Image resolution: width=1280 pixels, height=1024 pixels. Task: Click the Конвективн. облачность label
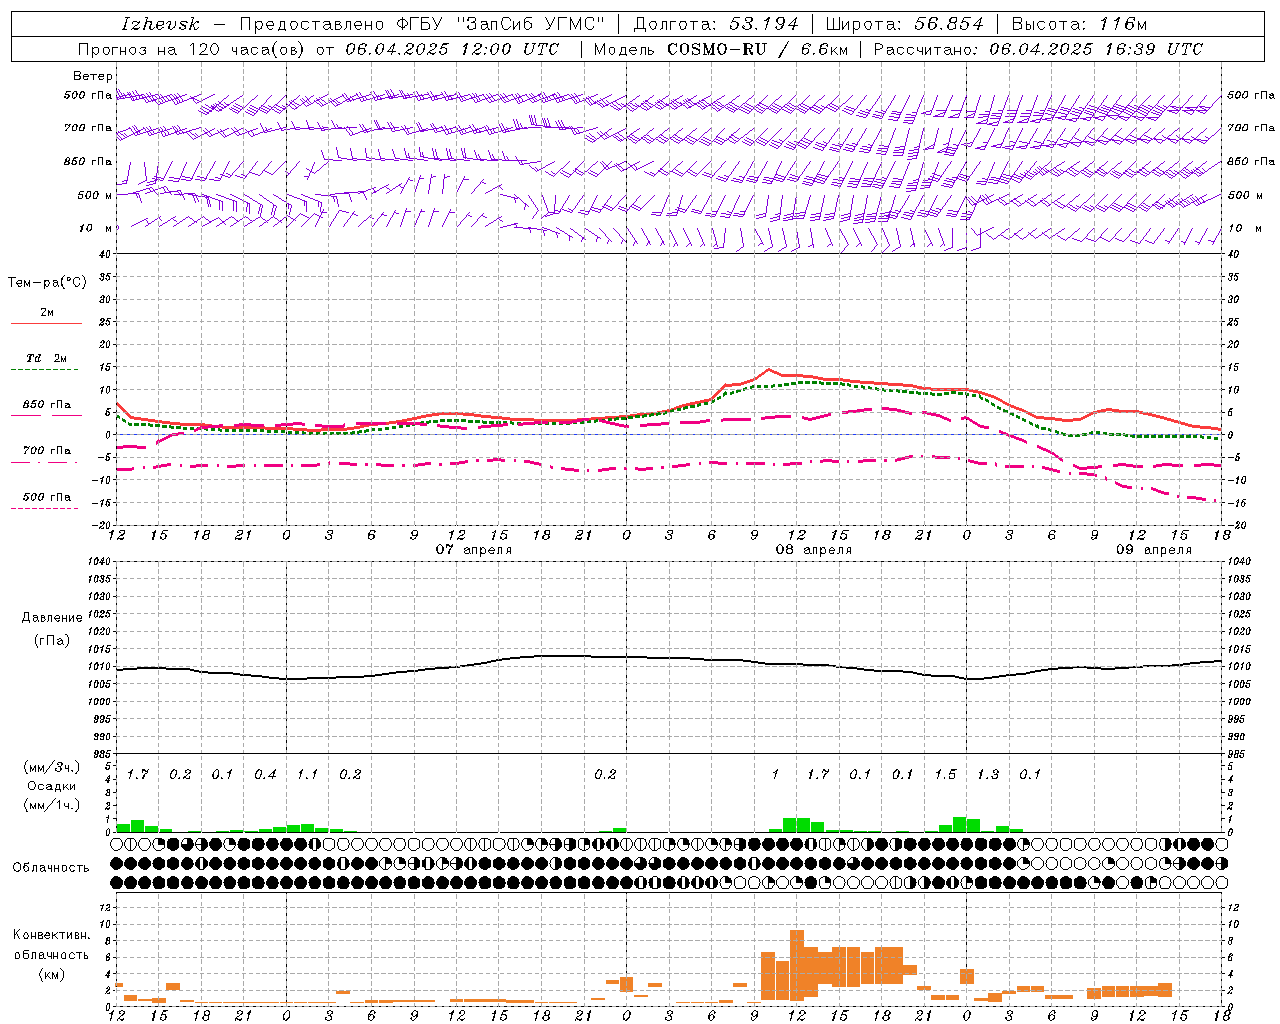coord(51,945)
